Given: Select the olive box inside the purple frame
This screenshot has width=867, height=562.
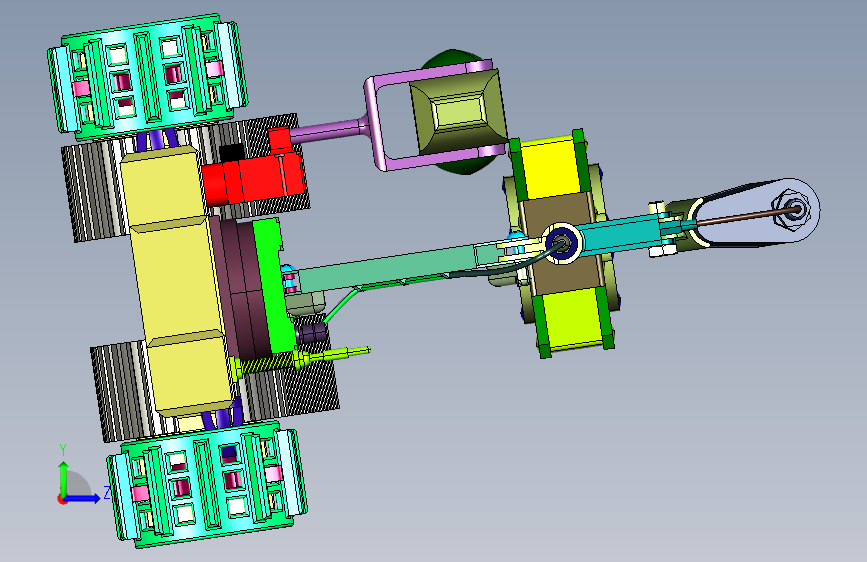Looking at the screenshot, I should pyautogui.click(x=459, y=112).
